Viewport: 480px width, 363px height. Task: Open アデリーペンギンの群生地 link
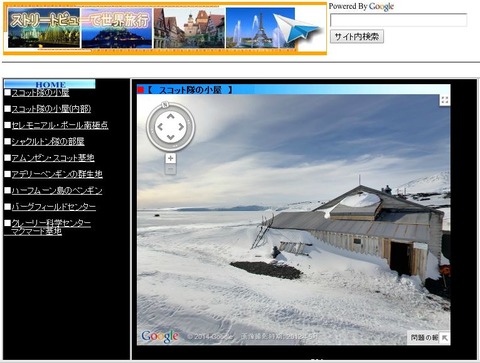click(57, 174)
